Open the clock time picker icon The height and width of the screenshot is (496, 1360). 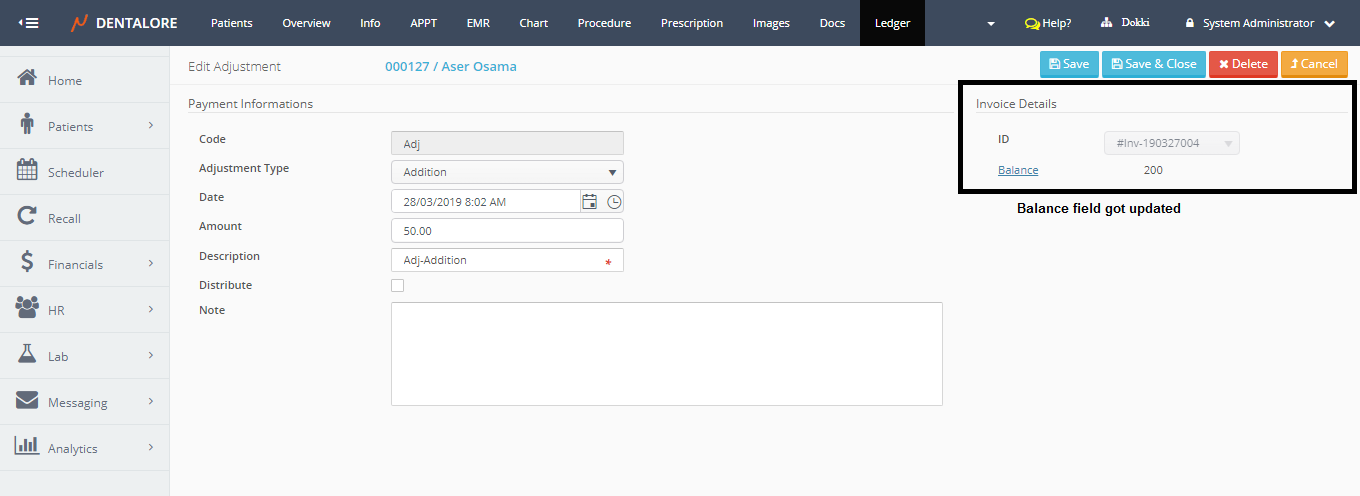tap(614, 202)
